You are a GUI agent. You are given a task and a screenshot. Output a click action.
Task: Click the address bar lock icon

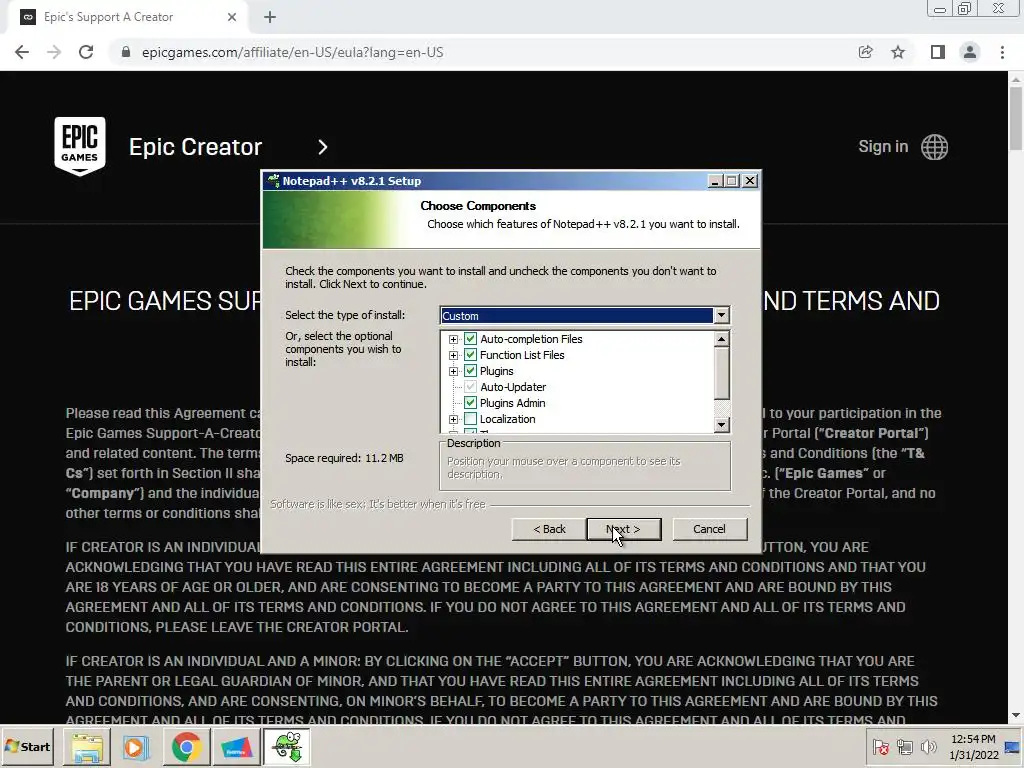(126, 52)
